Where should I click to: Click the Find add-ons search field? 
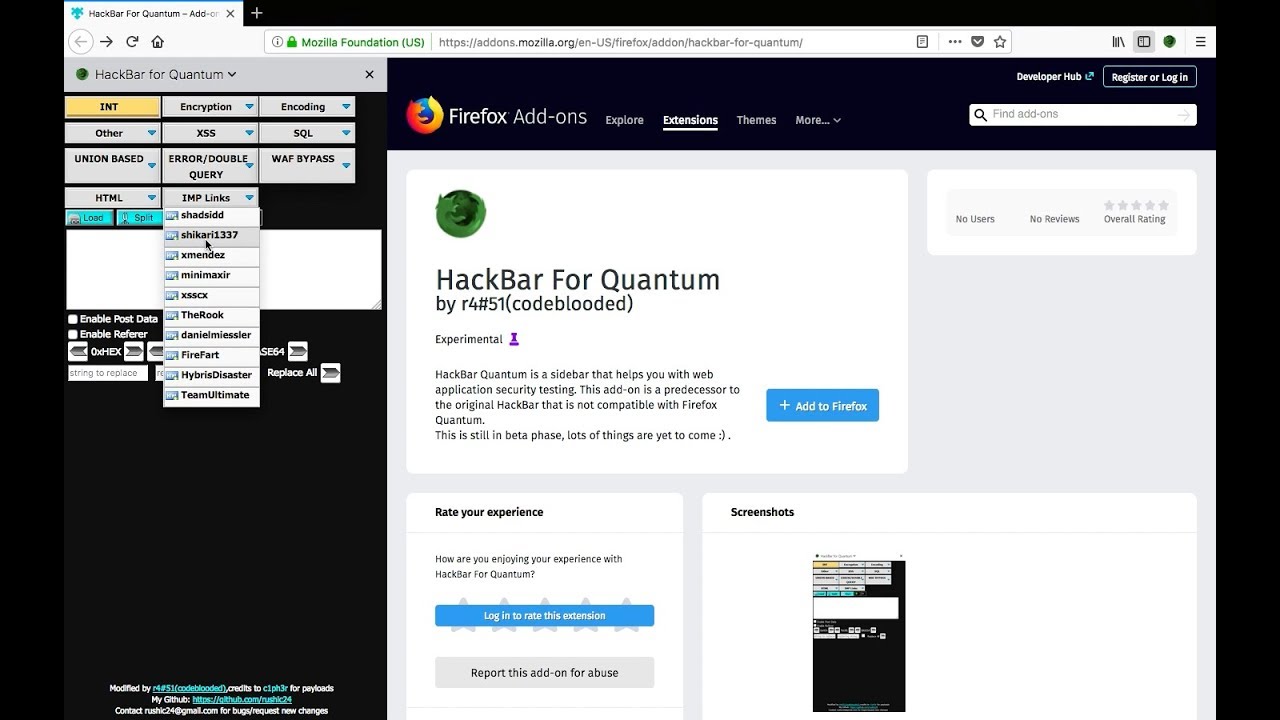coord(1082,114)
